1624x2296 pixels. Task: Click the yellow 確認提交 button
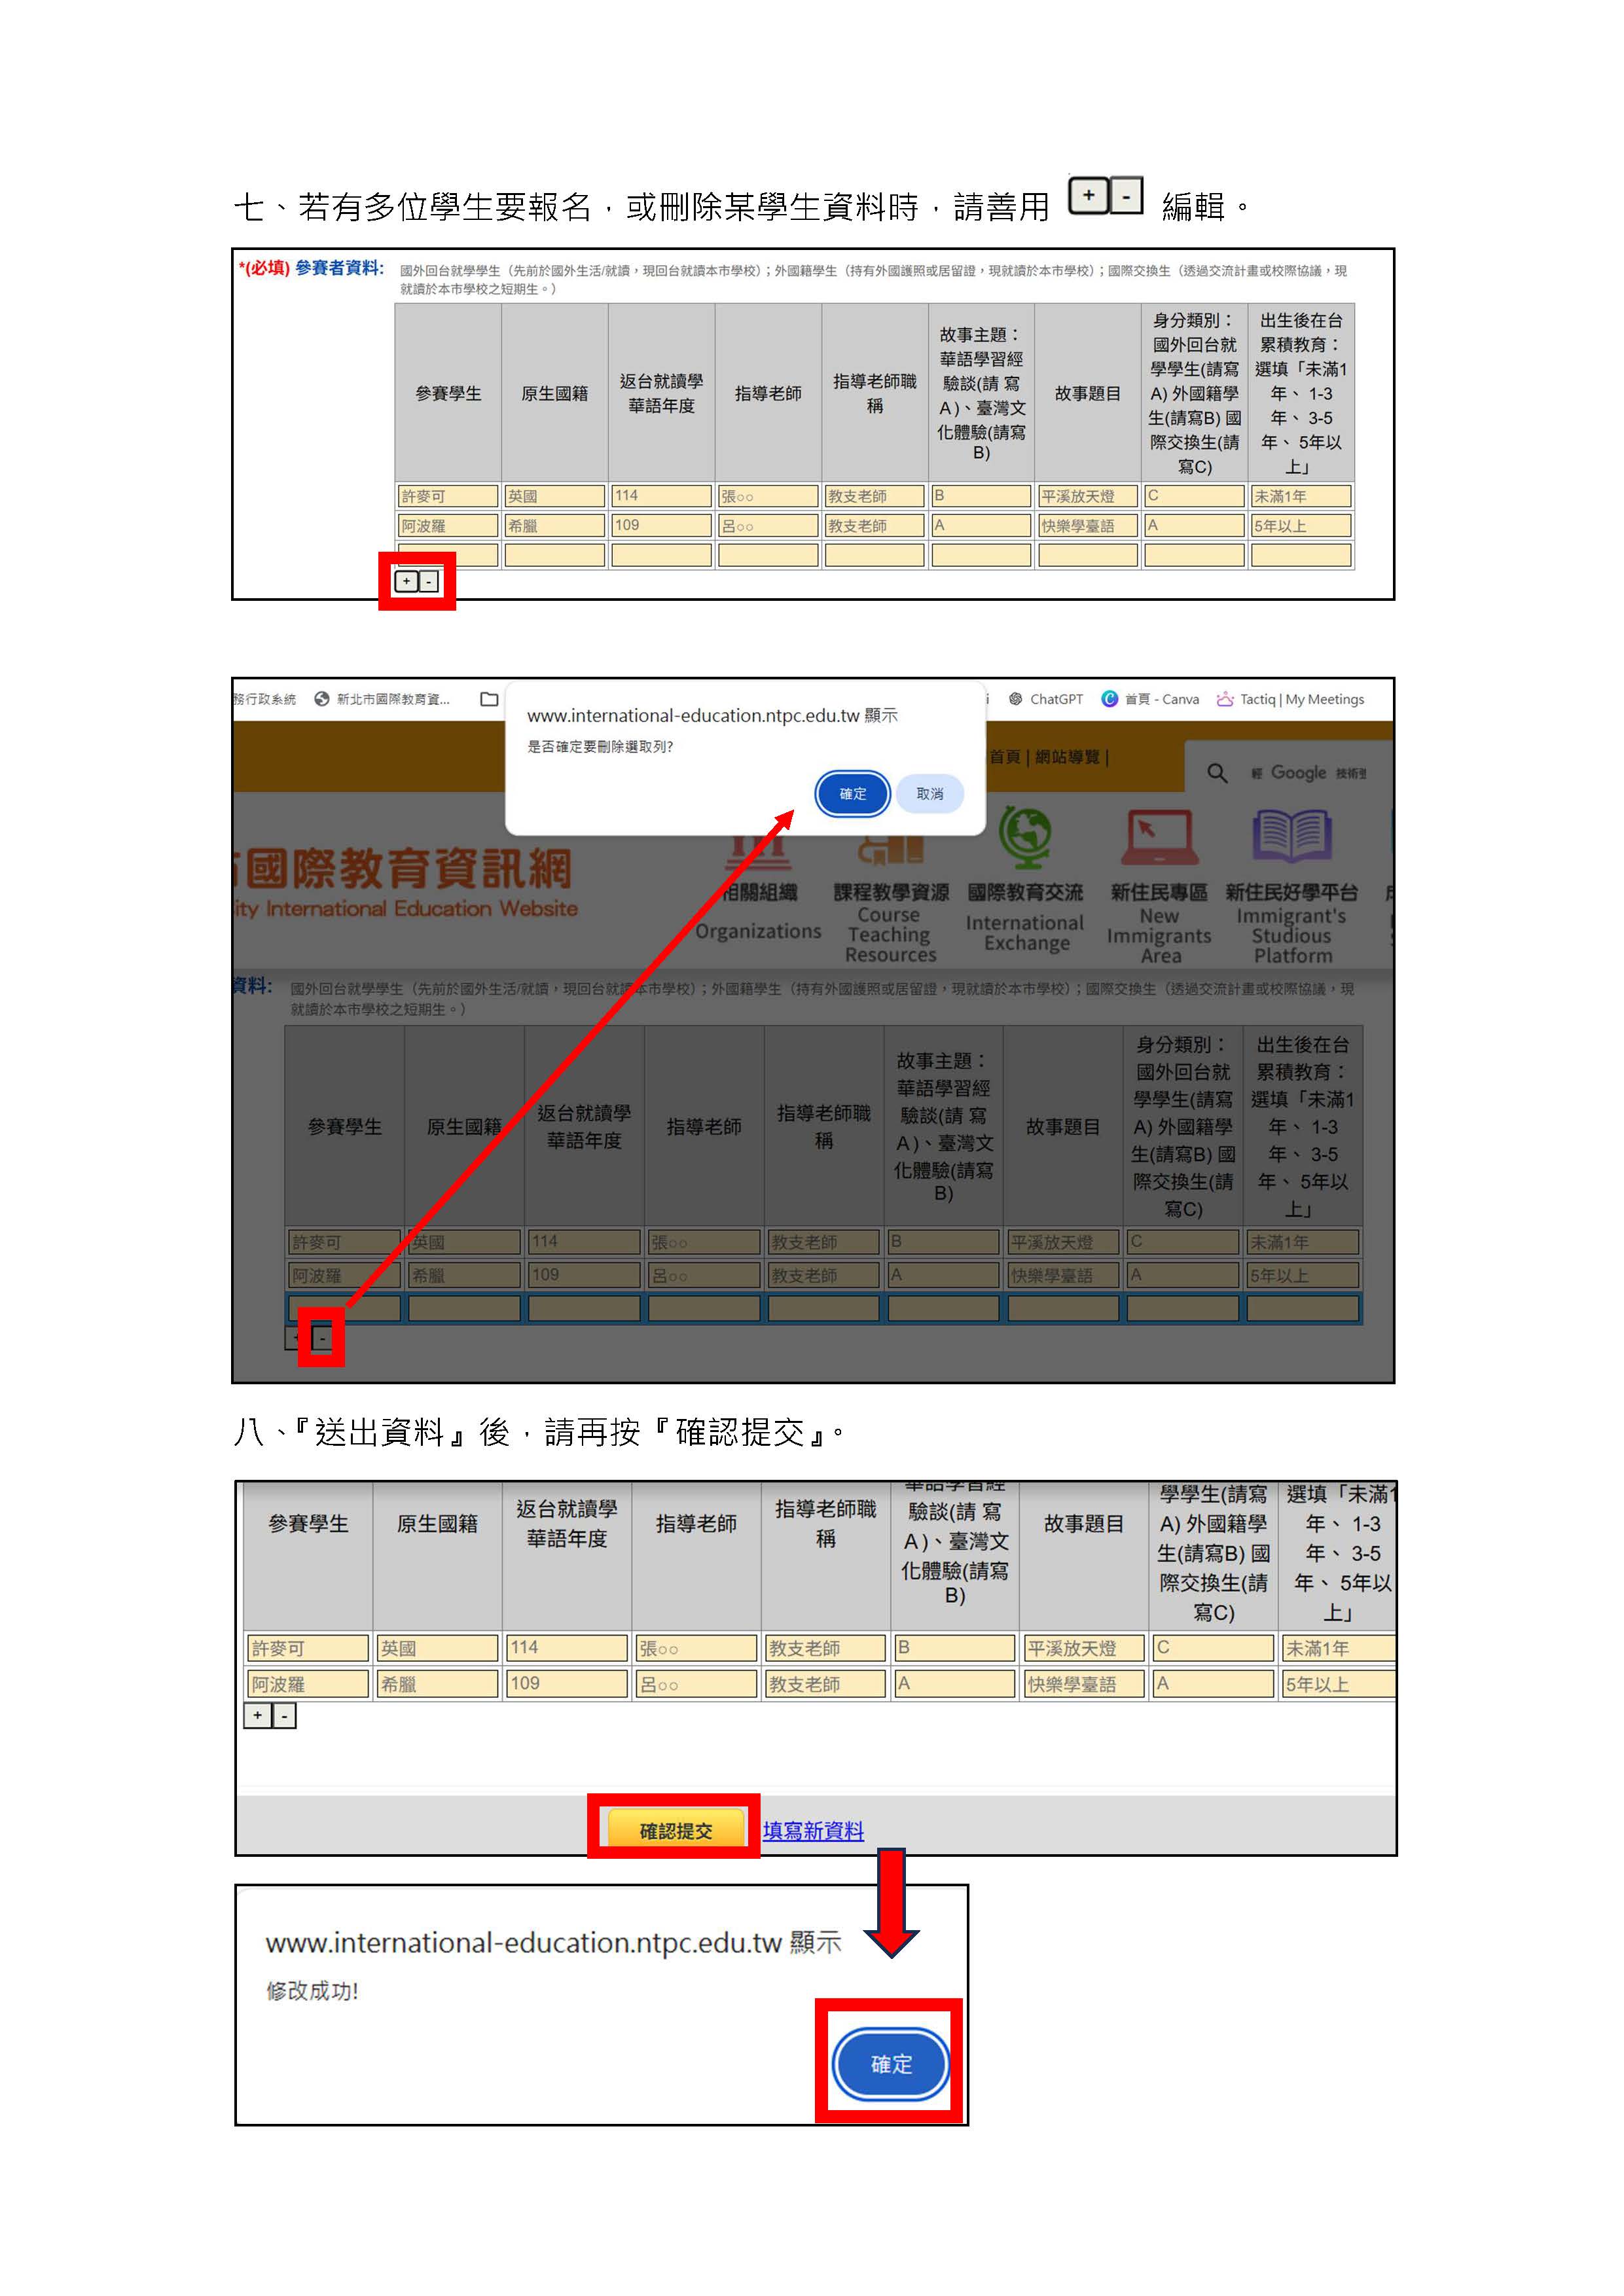coord(675,1831)
